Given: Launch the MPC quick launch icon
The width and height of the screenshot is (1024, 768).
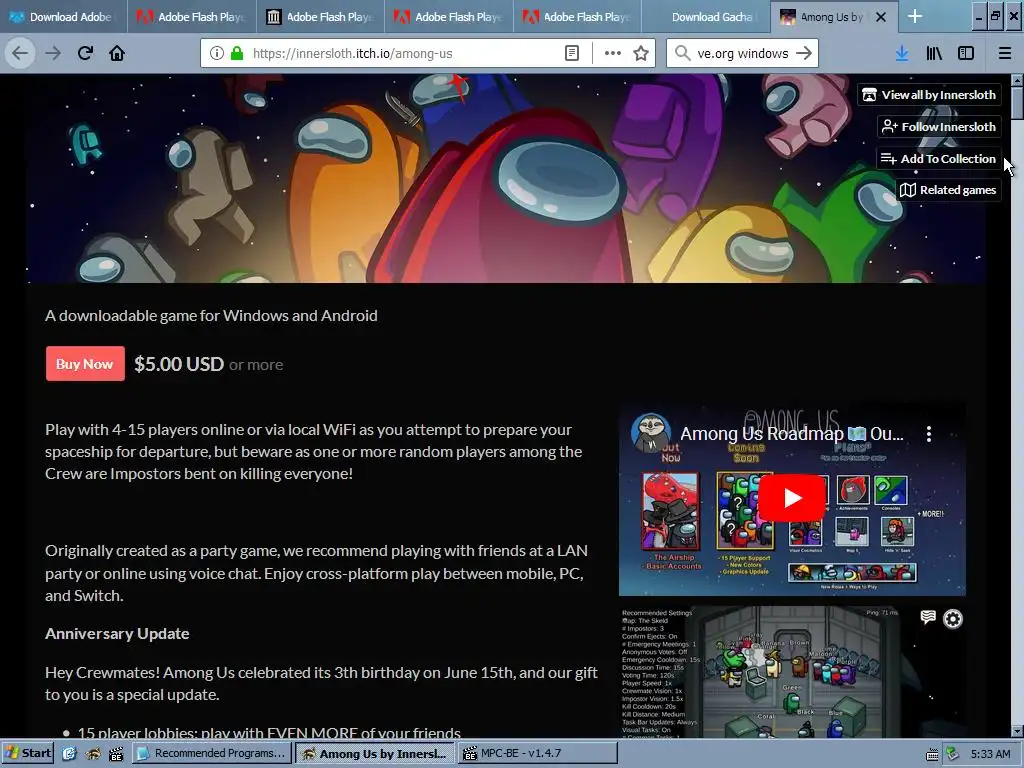Looking at the screenshot, I should [x=116, y=754].
